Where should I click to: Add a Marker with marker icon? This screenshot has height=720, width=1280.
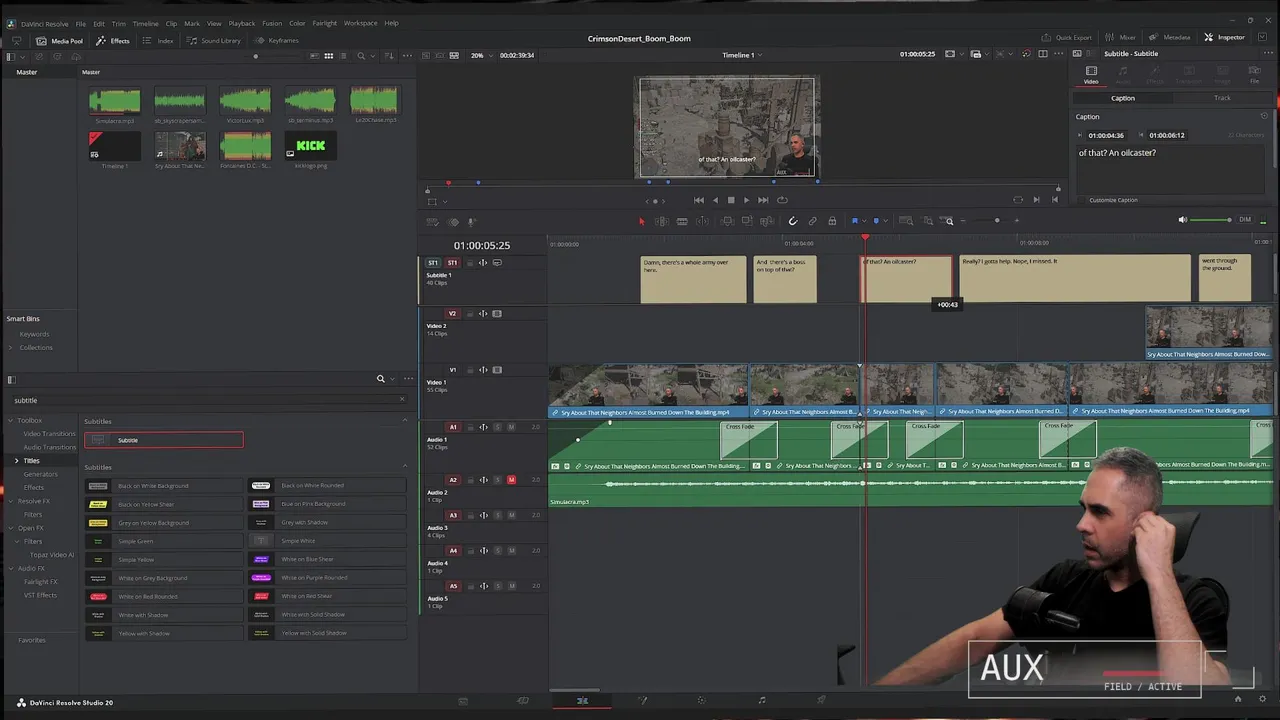[x=875, y=221]
